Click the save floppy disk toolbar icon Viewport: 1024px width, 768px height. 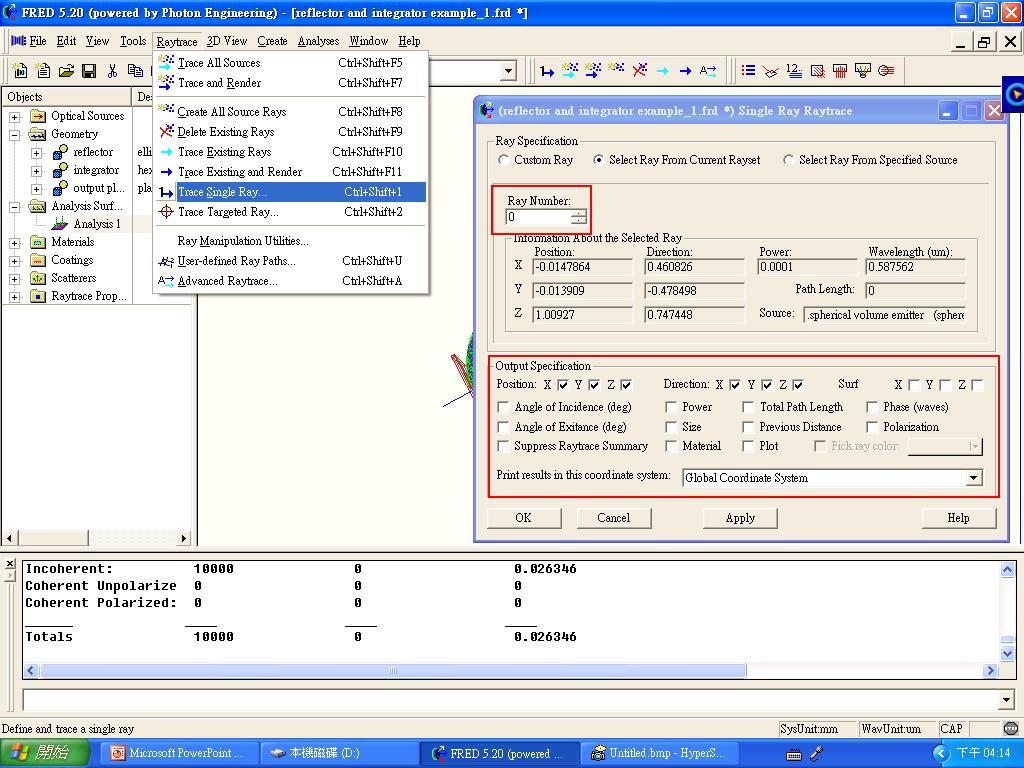click(89, 71)
